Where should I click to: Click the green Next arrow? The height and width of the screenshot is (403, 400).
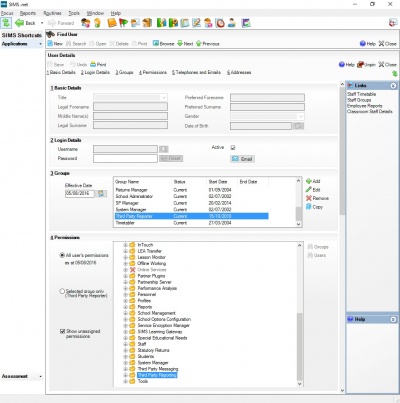180,44
